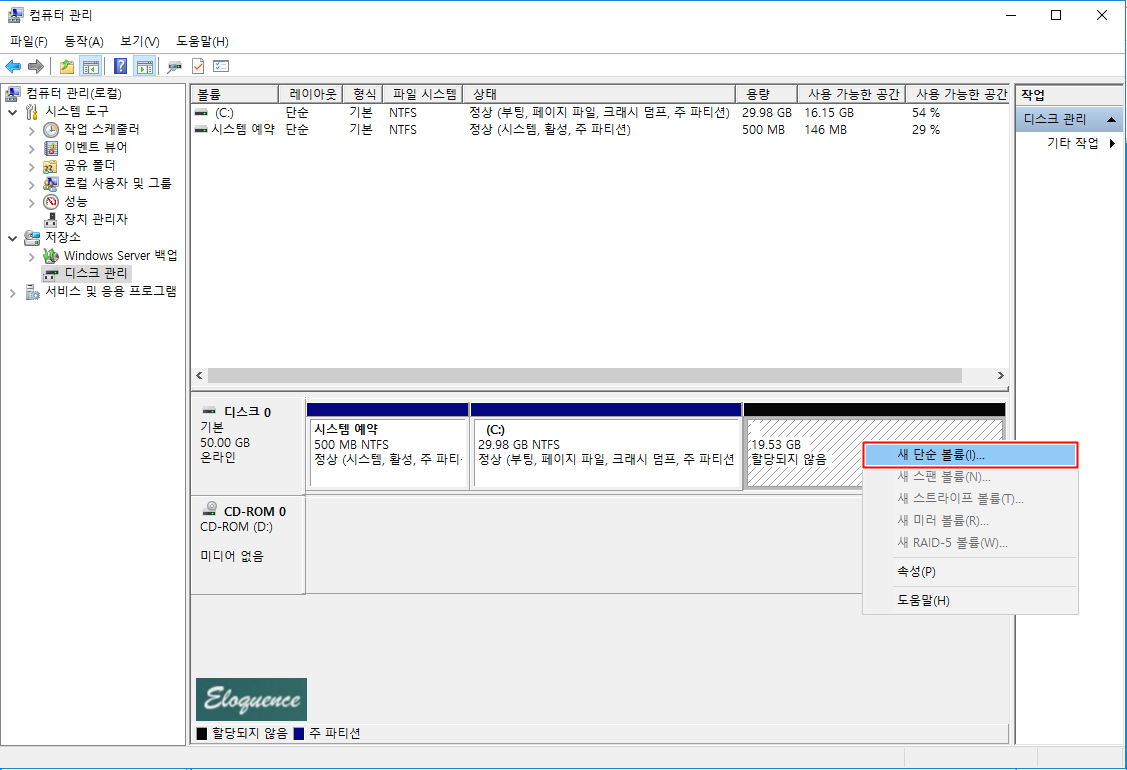Sort by the 볼륨 column header

pos(234,94)
